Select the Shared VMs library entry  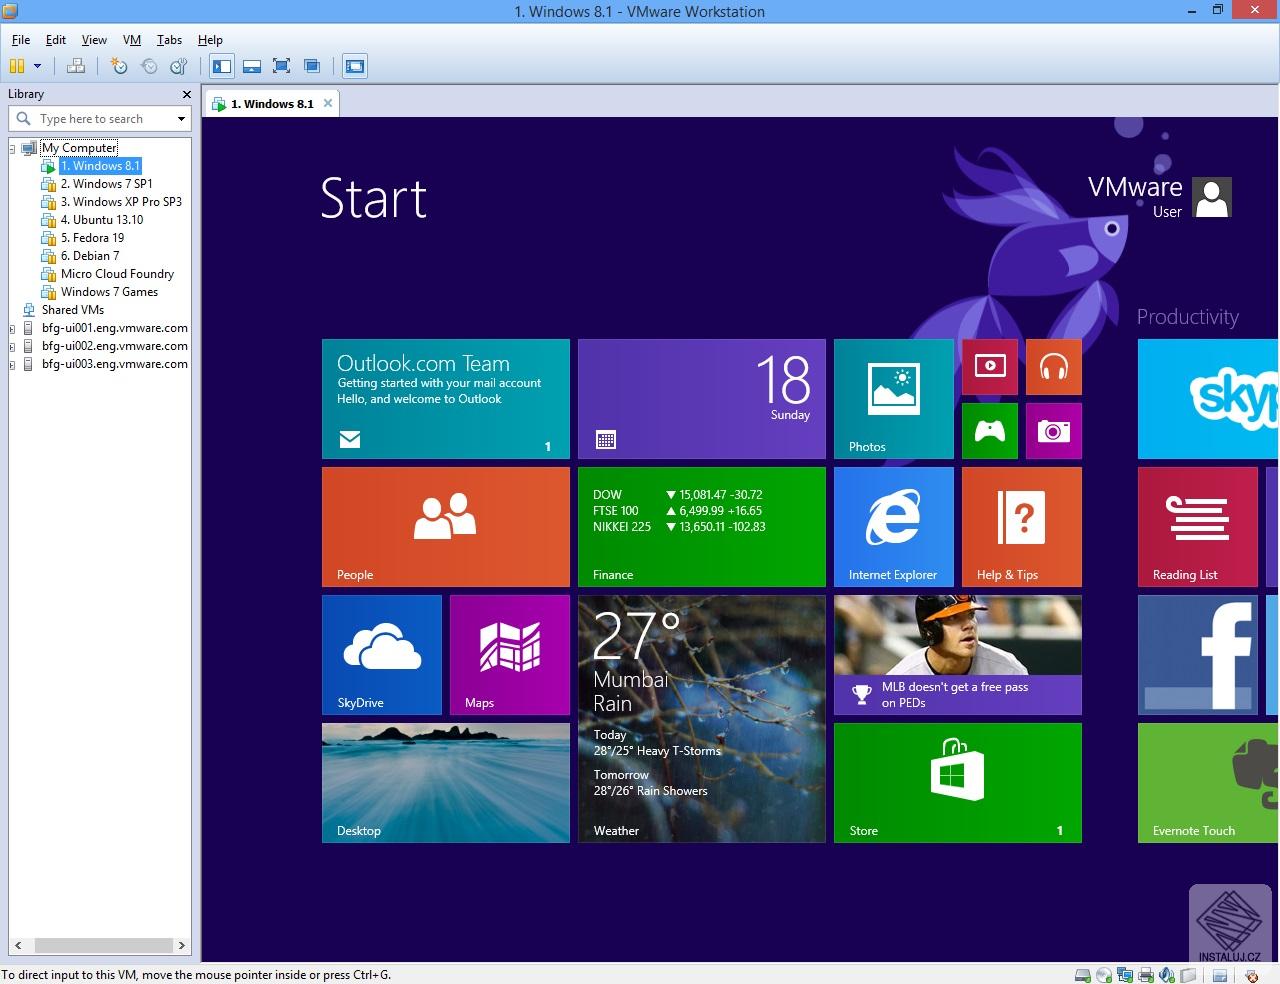(72, 310)
